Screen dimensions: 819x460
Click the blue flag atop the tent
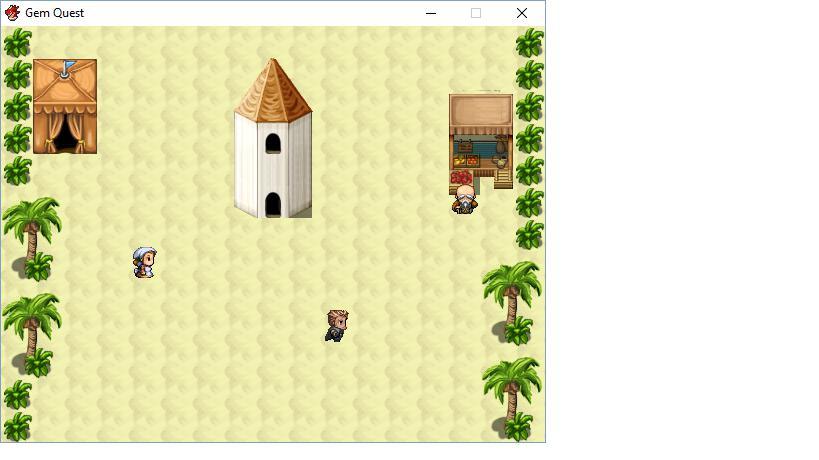coord(68,66)
